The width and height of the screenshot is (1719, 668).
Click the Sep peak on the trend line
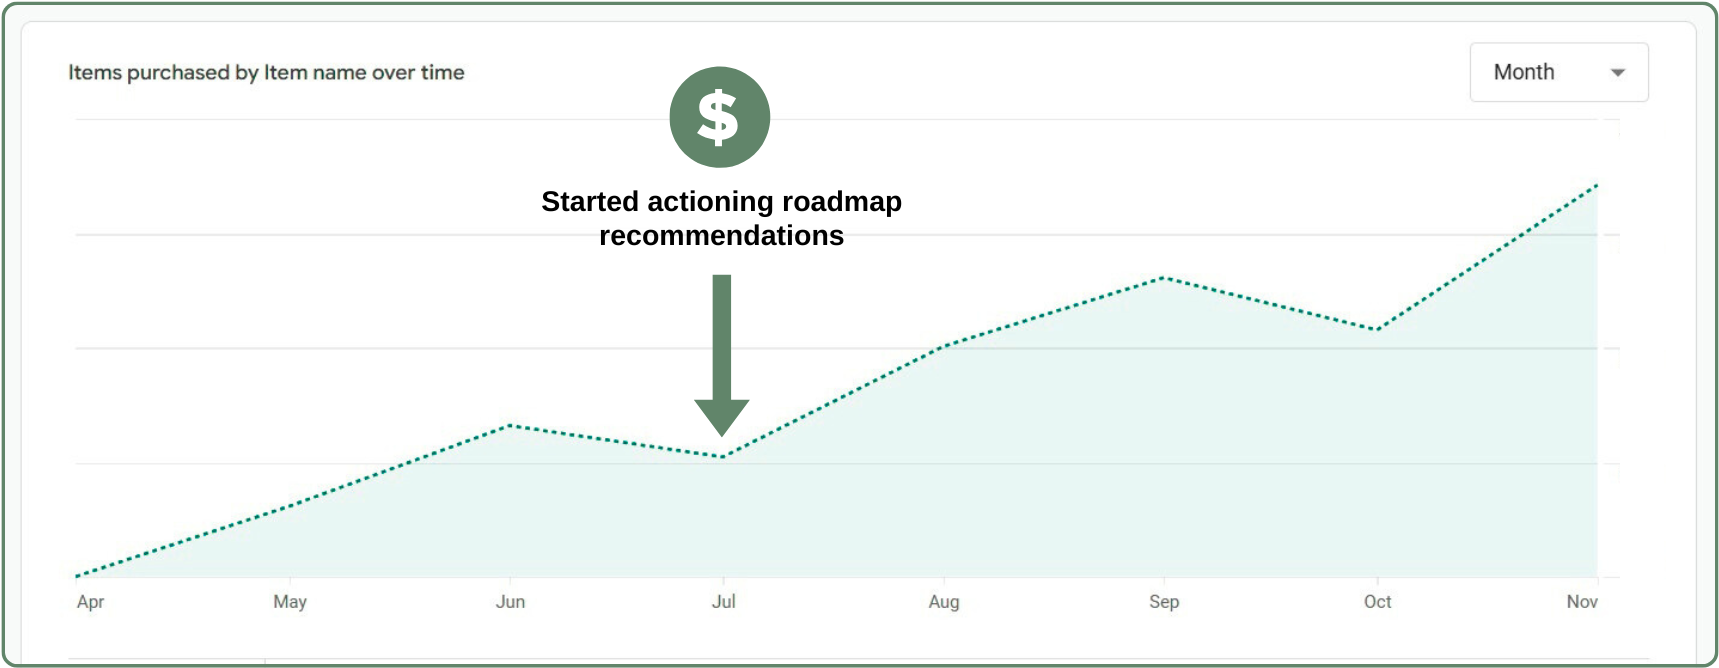click(x=1163, y=279)
